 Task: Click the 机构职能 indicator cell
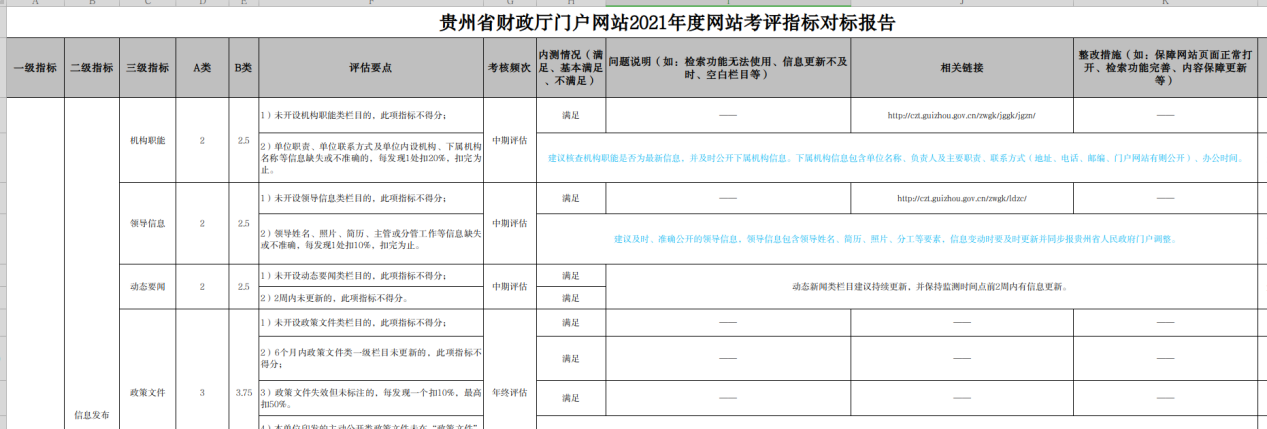(x=147, y=140)
